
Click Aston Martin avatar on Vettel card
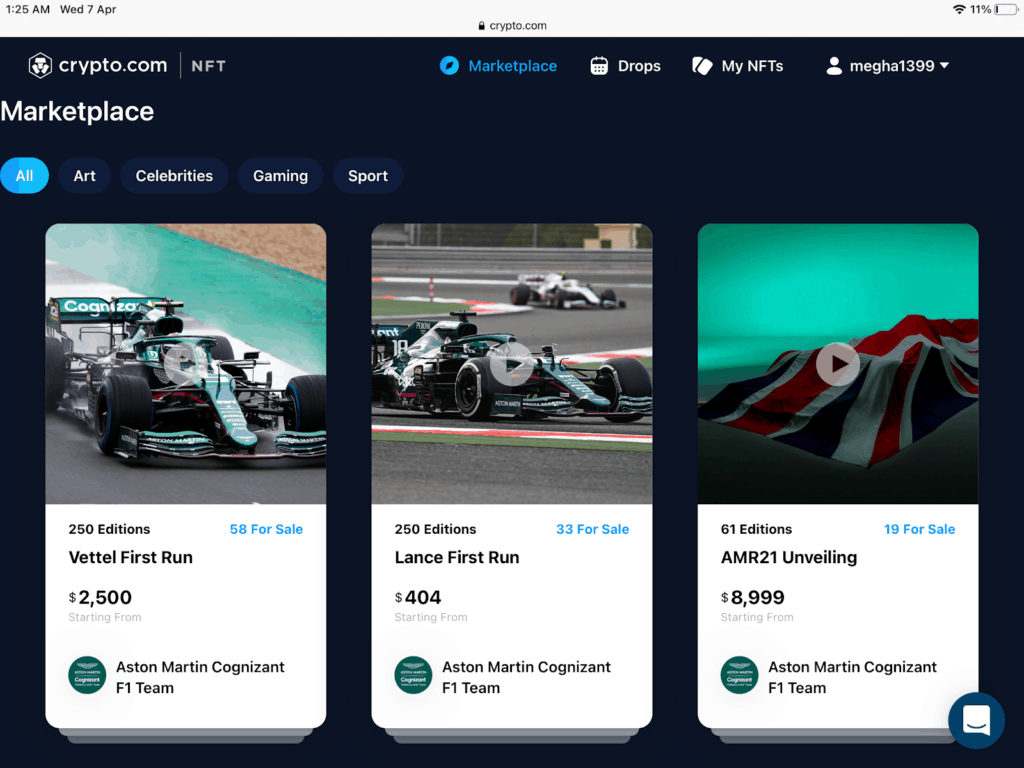pos(87,675)
